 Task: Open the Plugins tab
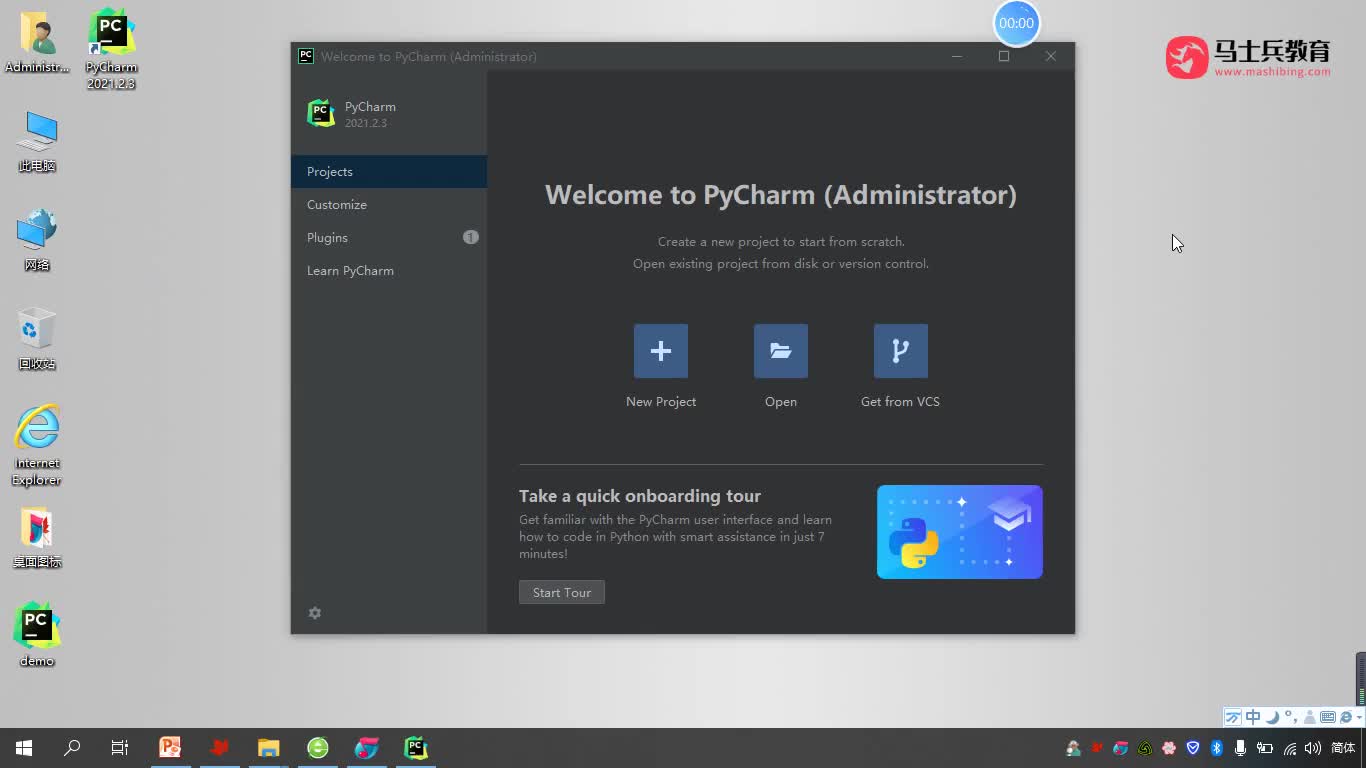389,238
